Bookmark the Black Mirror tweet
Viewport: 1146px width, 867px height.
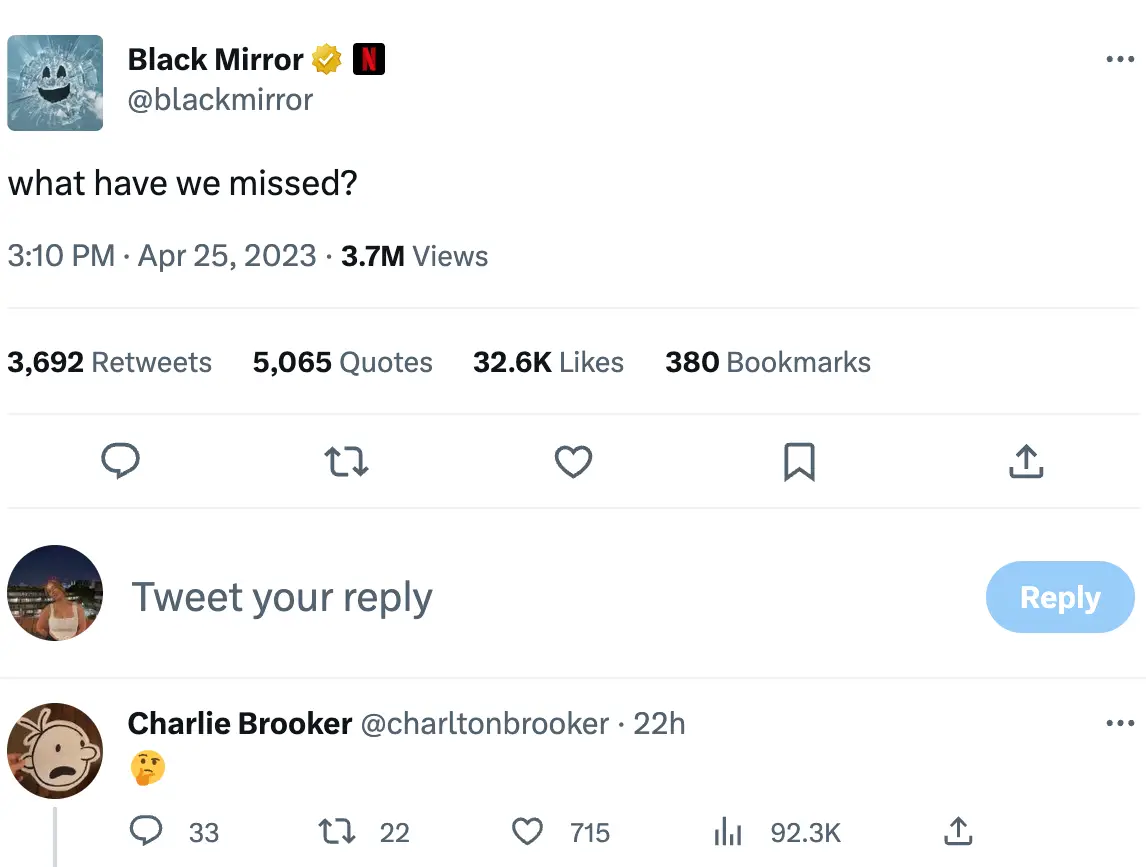click(x=799, y=461)
